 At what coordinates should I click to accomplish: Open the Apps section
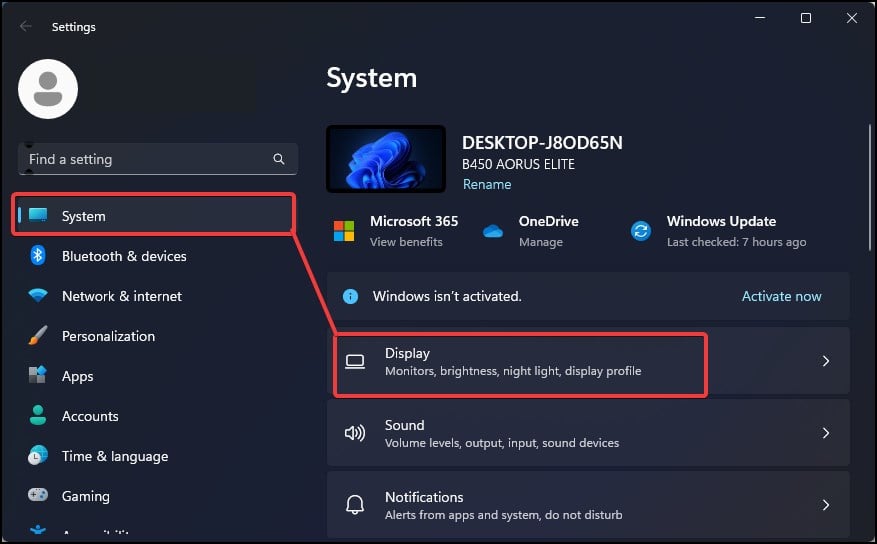coord(157,376)
